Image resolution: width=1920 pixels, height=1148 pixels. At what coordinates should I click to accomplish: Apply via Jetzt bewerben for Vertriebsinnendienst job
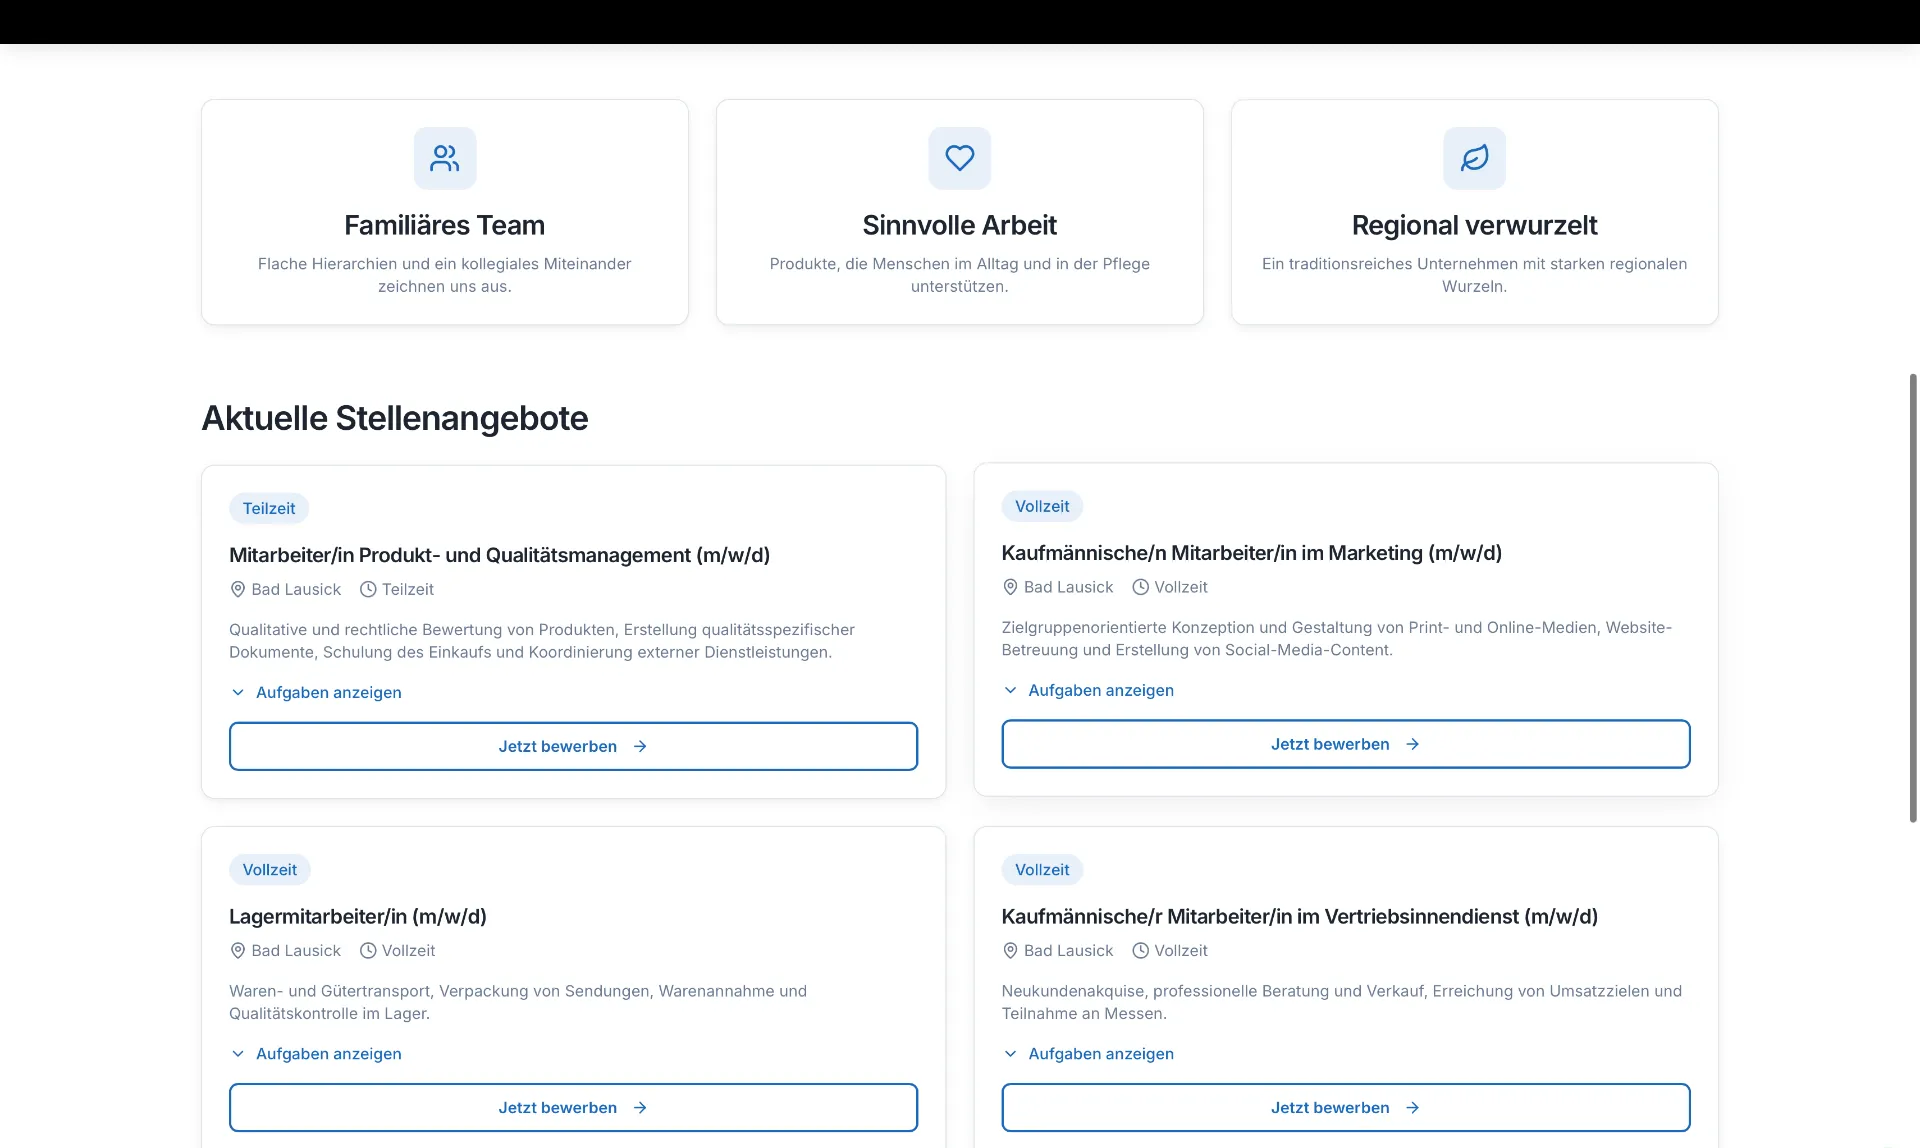pos(1346,1108)
